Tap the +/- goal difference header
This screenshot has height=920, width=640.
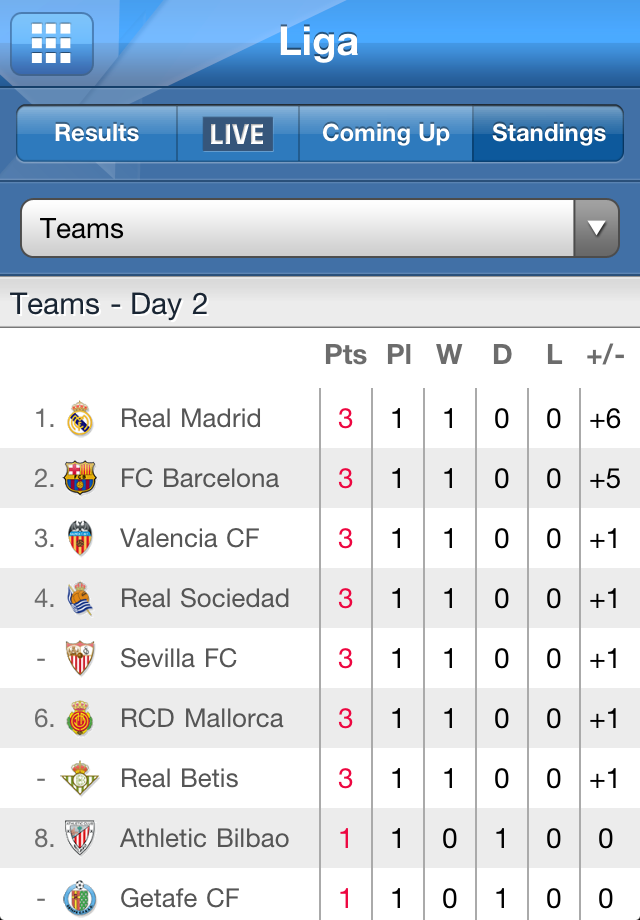[x=605, y=356]
